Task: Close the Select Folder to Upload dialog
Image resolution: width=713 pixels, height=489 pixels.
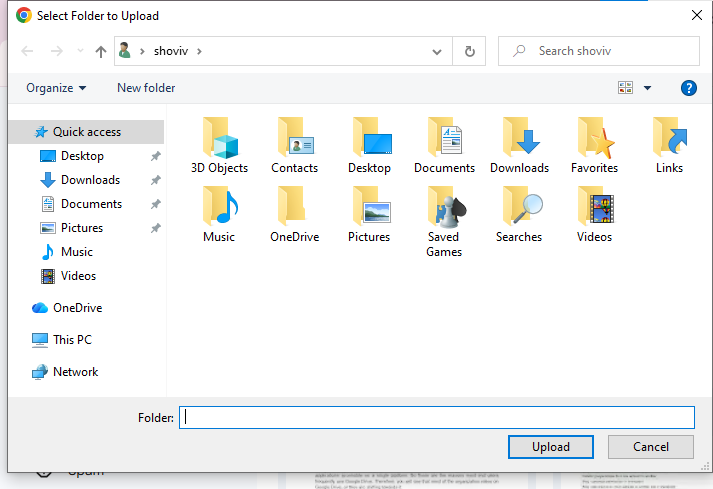Action: point(697,15)
